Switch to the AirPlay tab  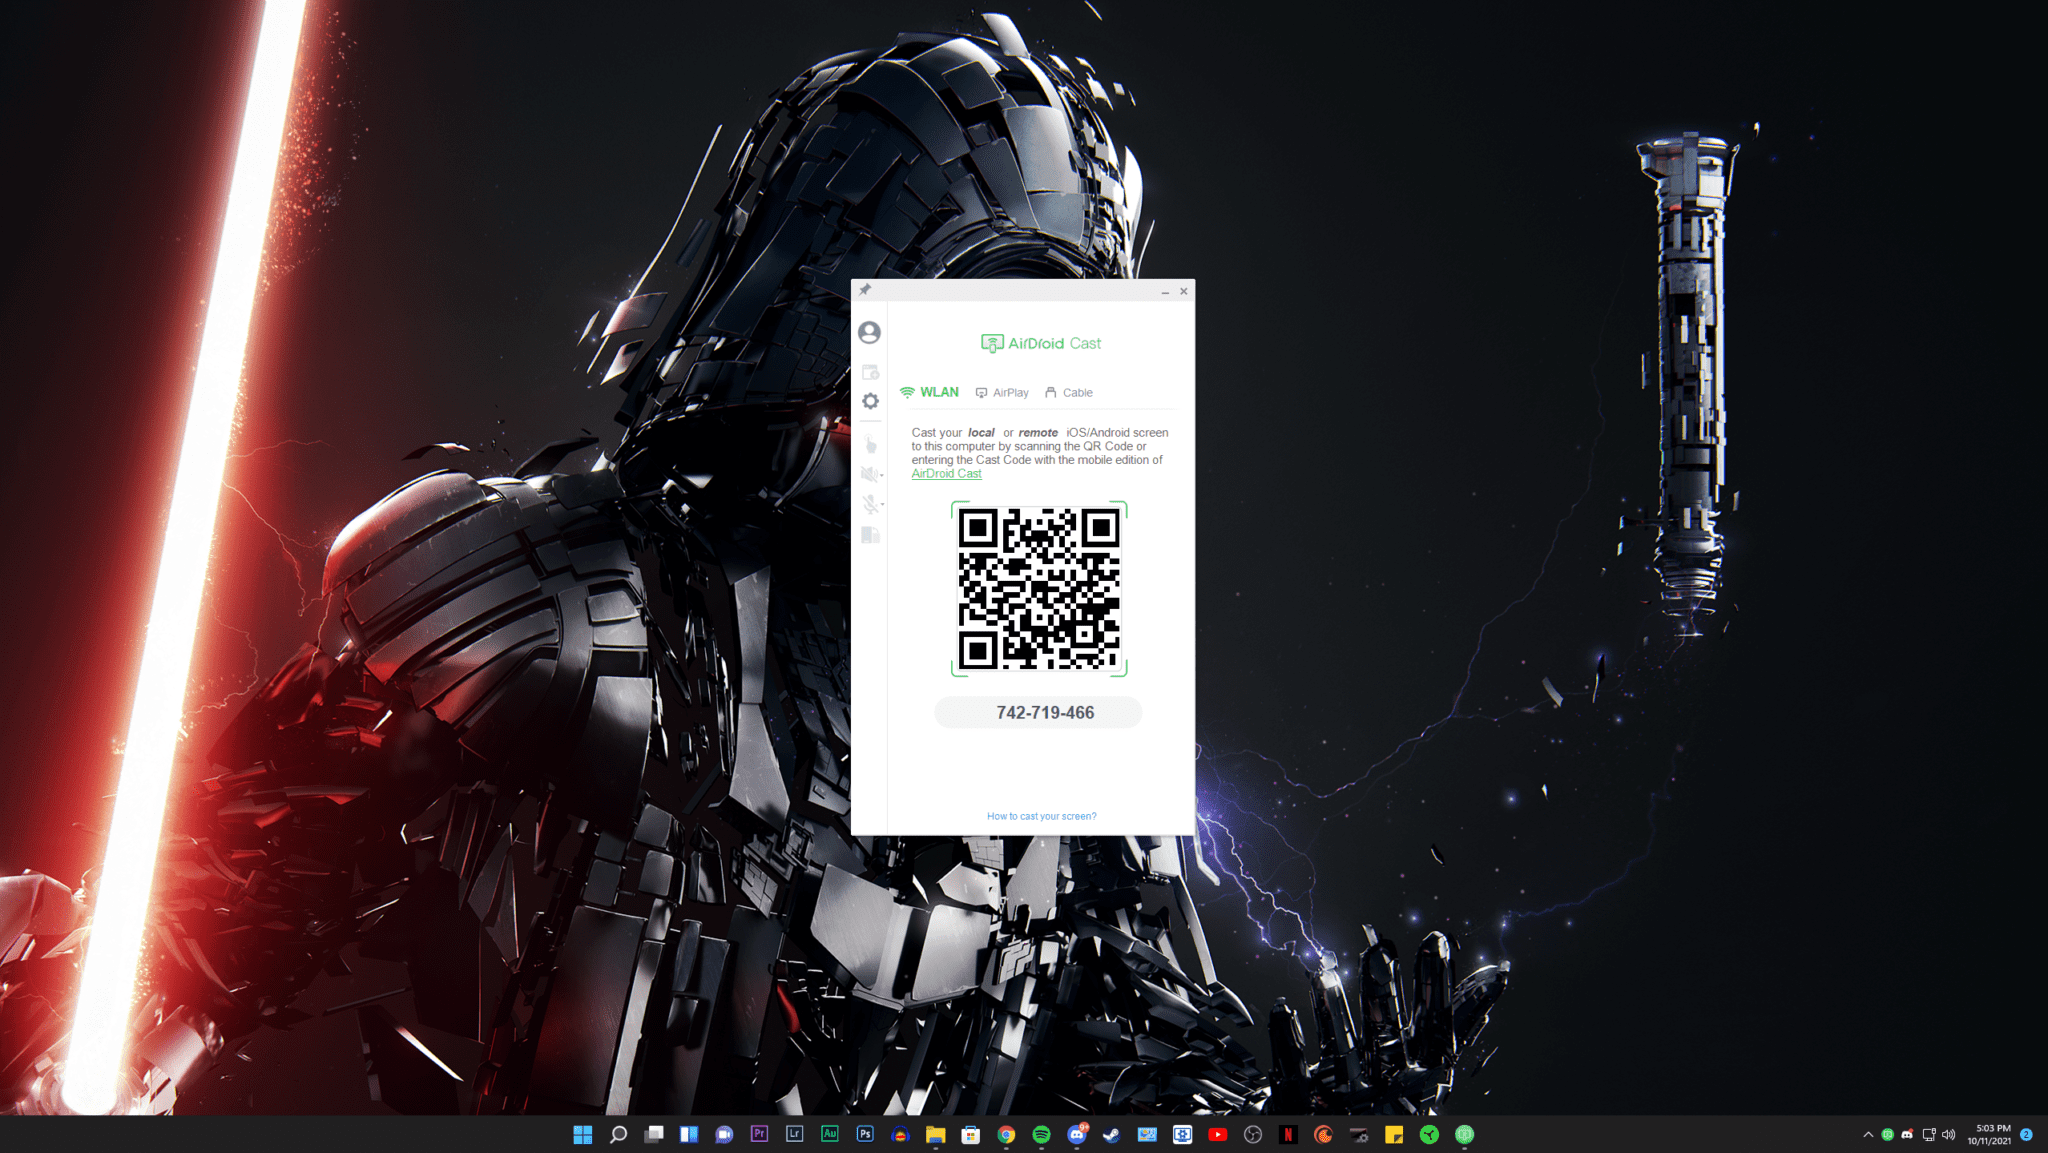coord(1010,392)
